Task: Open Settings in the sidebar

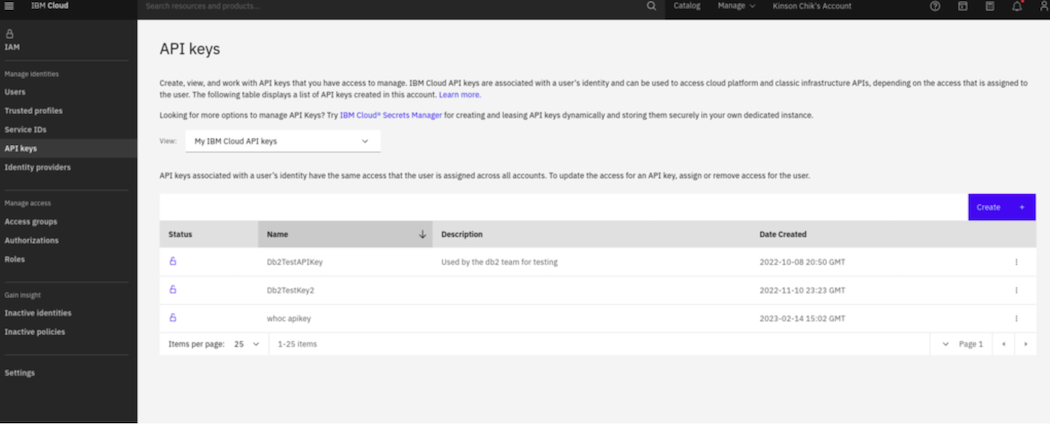Action: pos(19,373)
